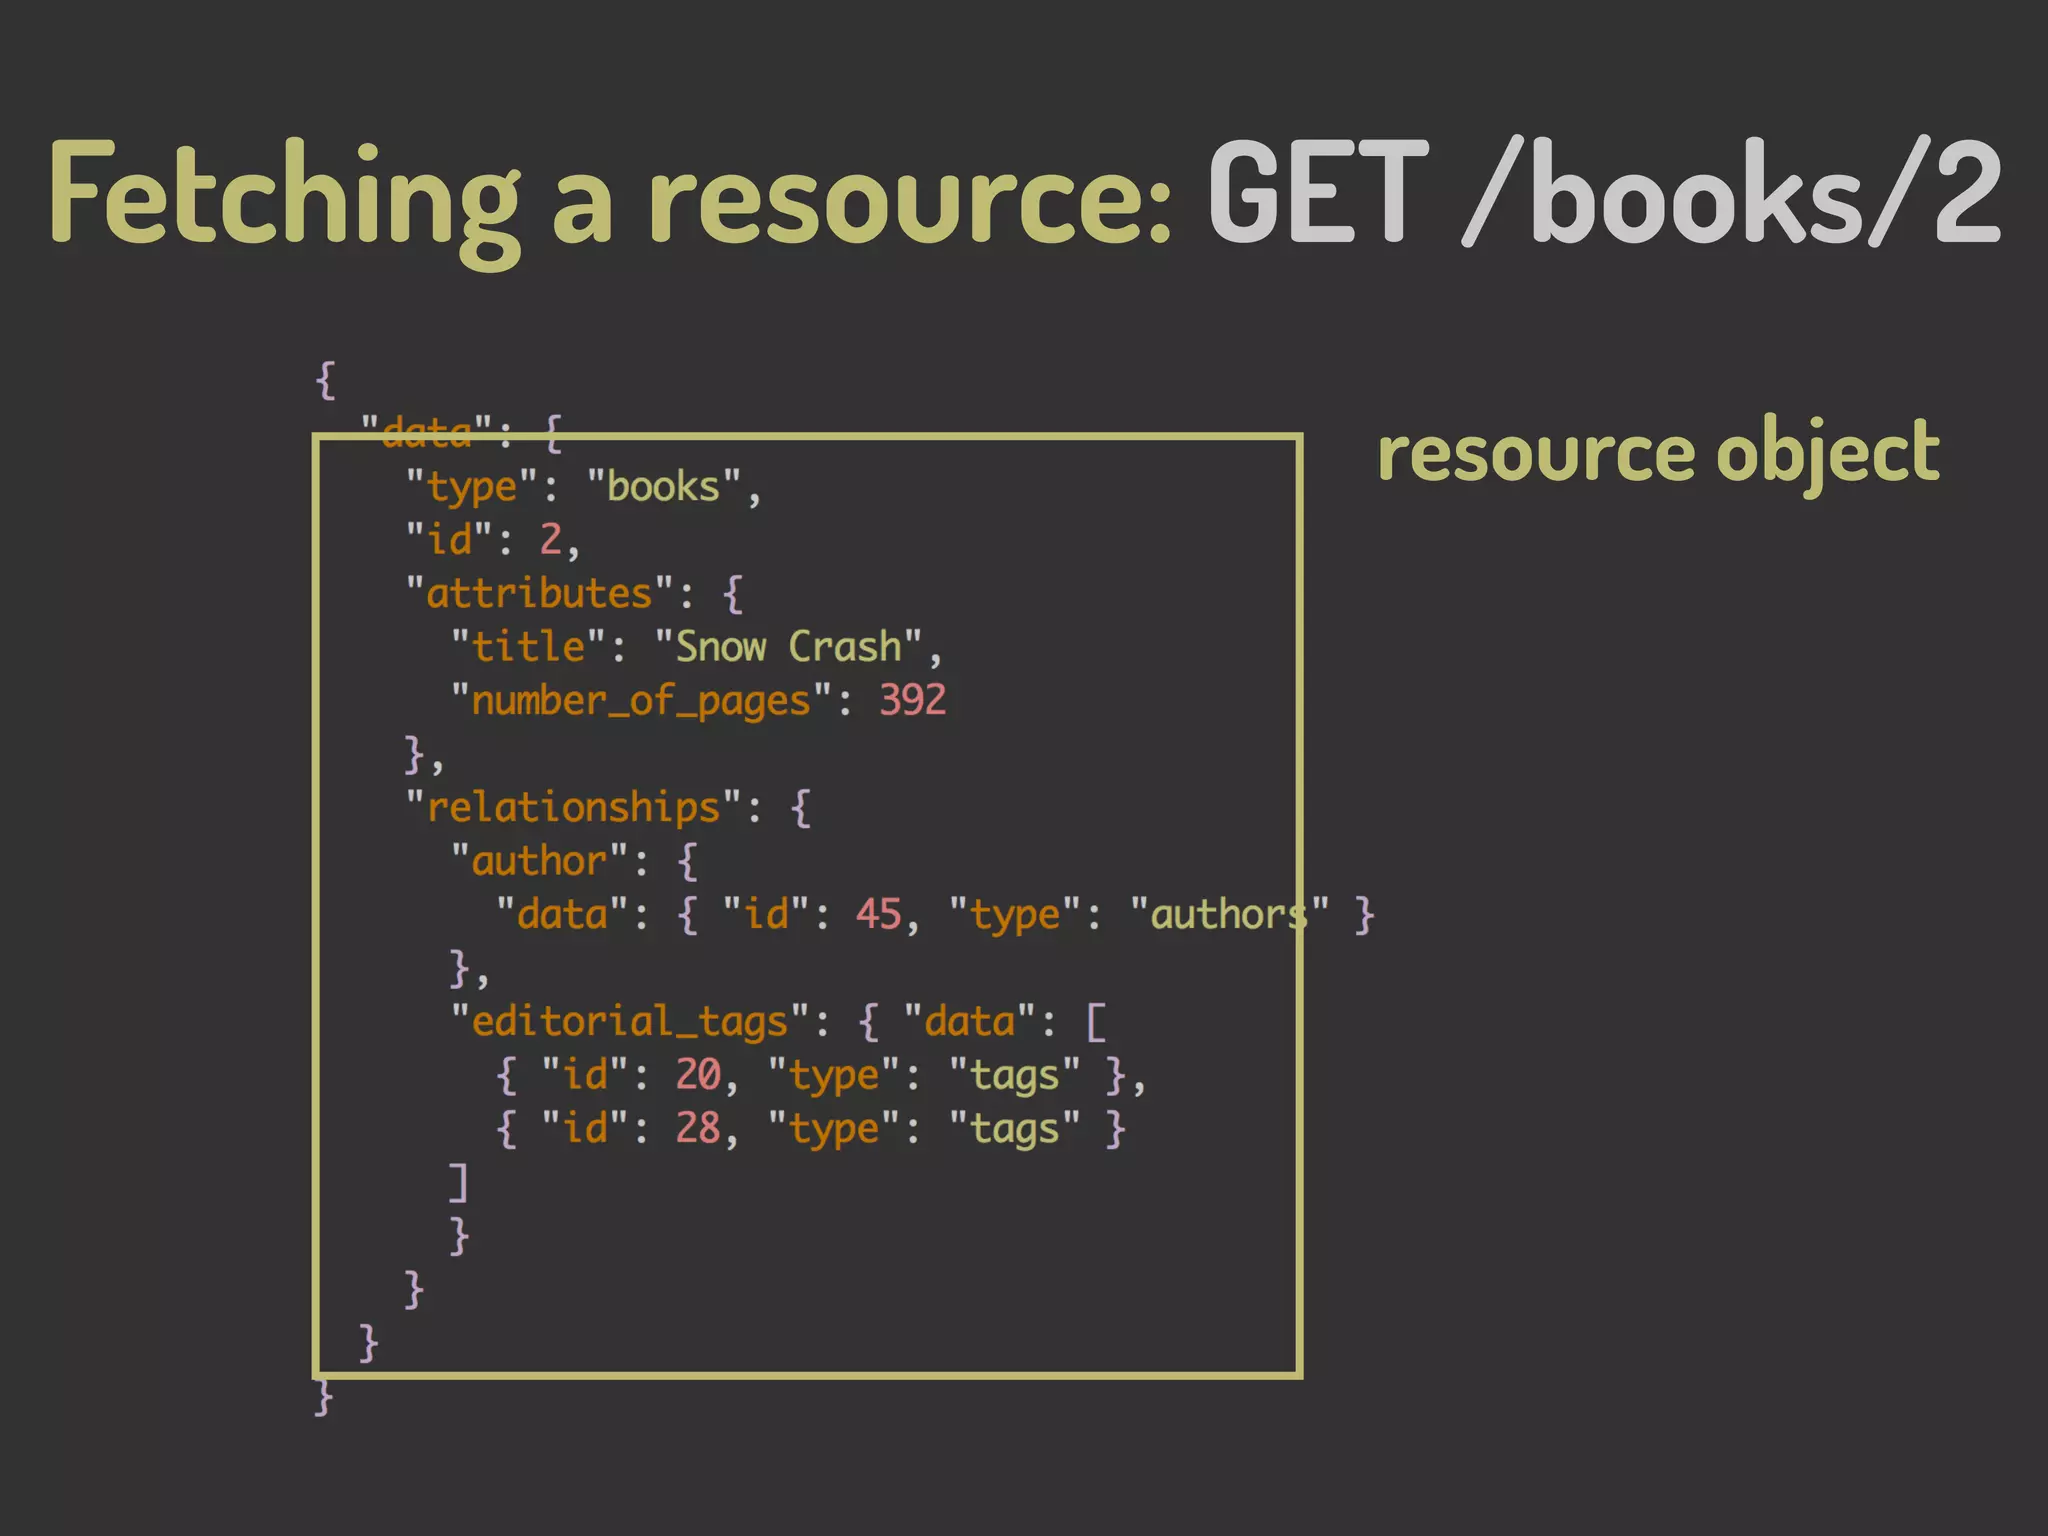Click the "data" key under author
The height and width of the screenshot is (1536, 2048).
point(562,914)
